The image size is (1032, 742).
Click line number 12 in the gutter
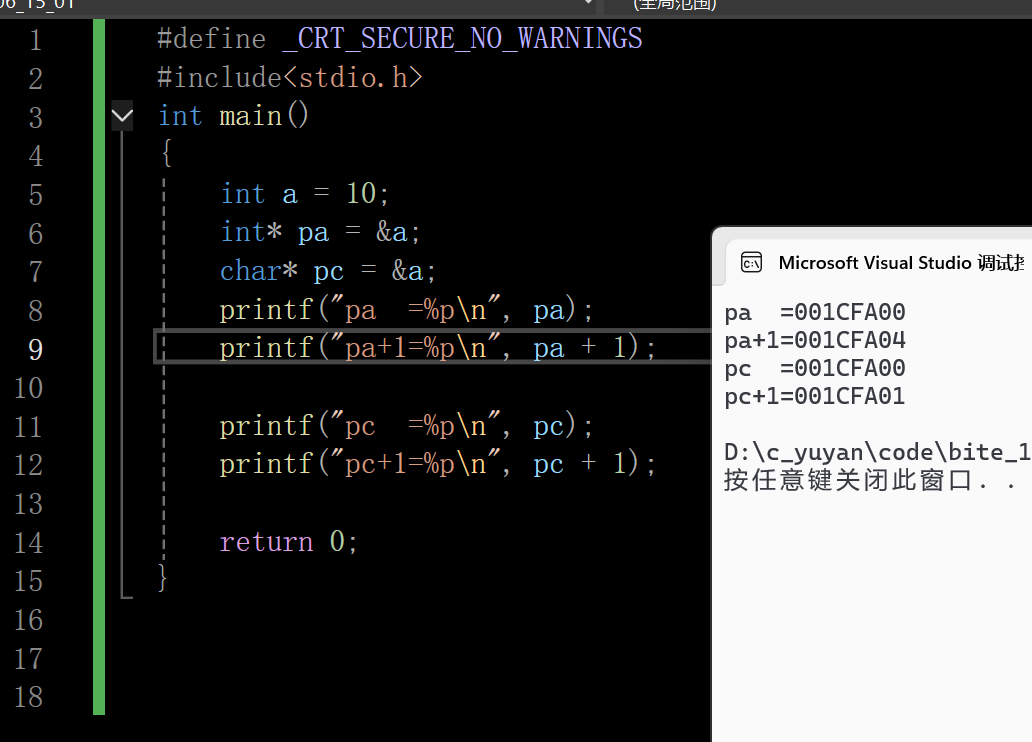[x=29, y=465]
